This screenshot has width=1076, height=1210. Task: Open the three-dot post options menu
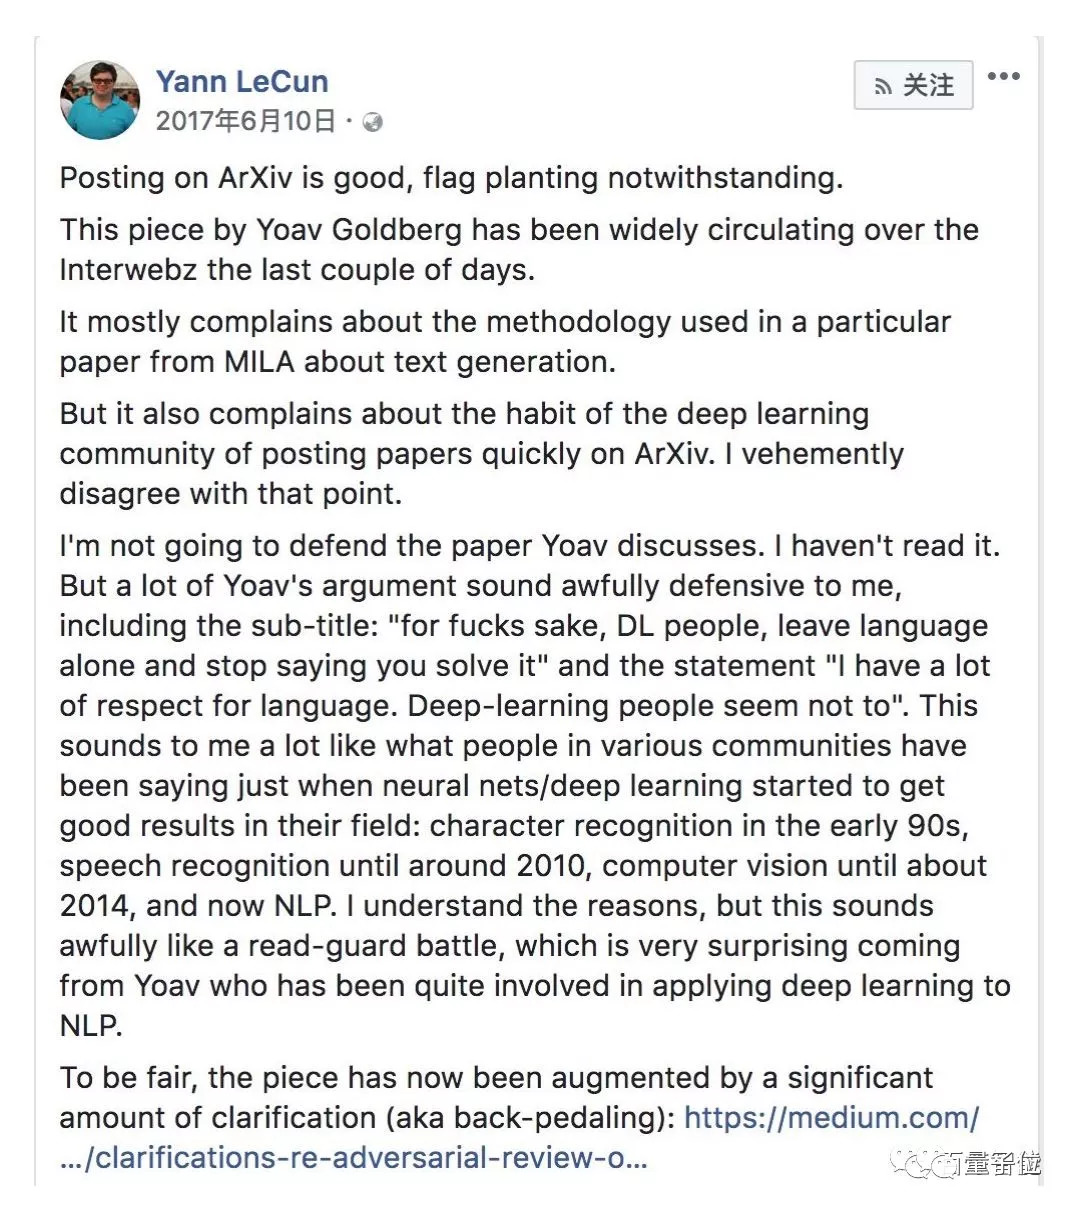(1003, 77)
